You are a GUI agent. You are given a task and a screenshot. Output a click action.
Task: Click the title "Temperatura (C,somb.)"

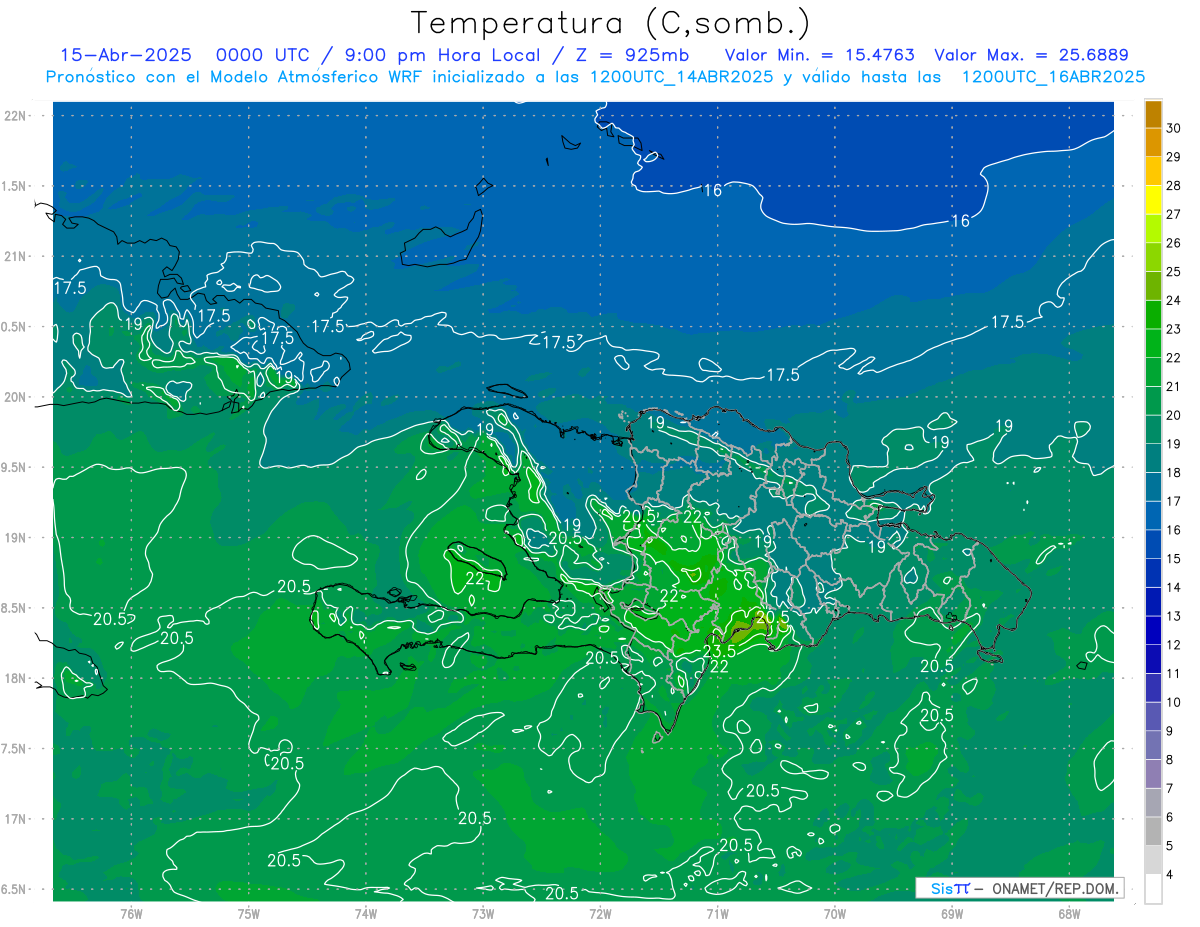[x=610, y=24]
